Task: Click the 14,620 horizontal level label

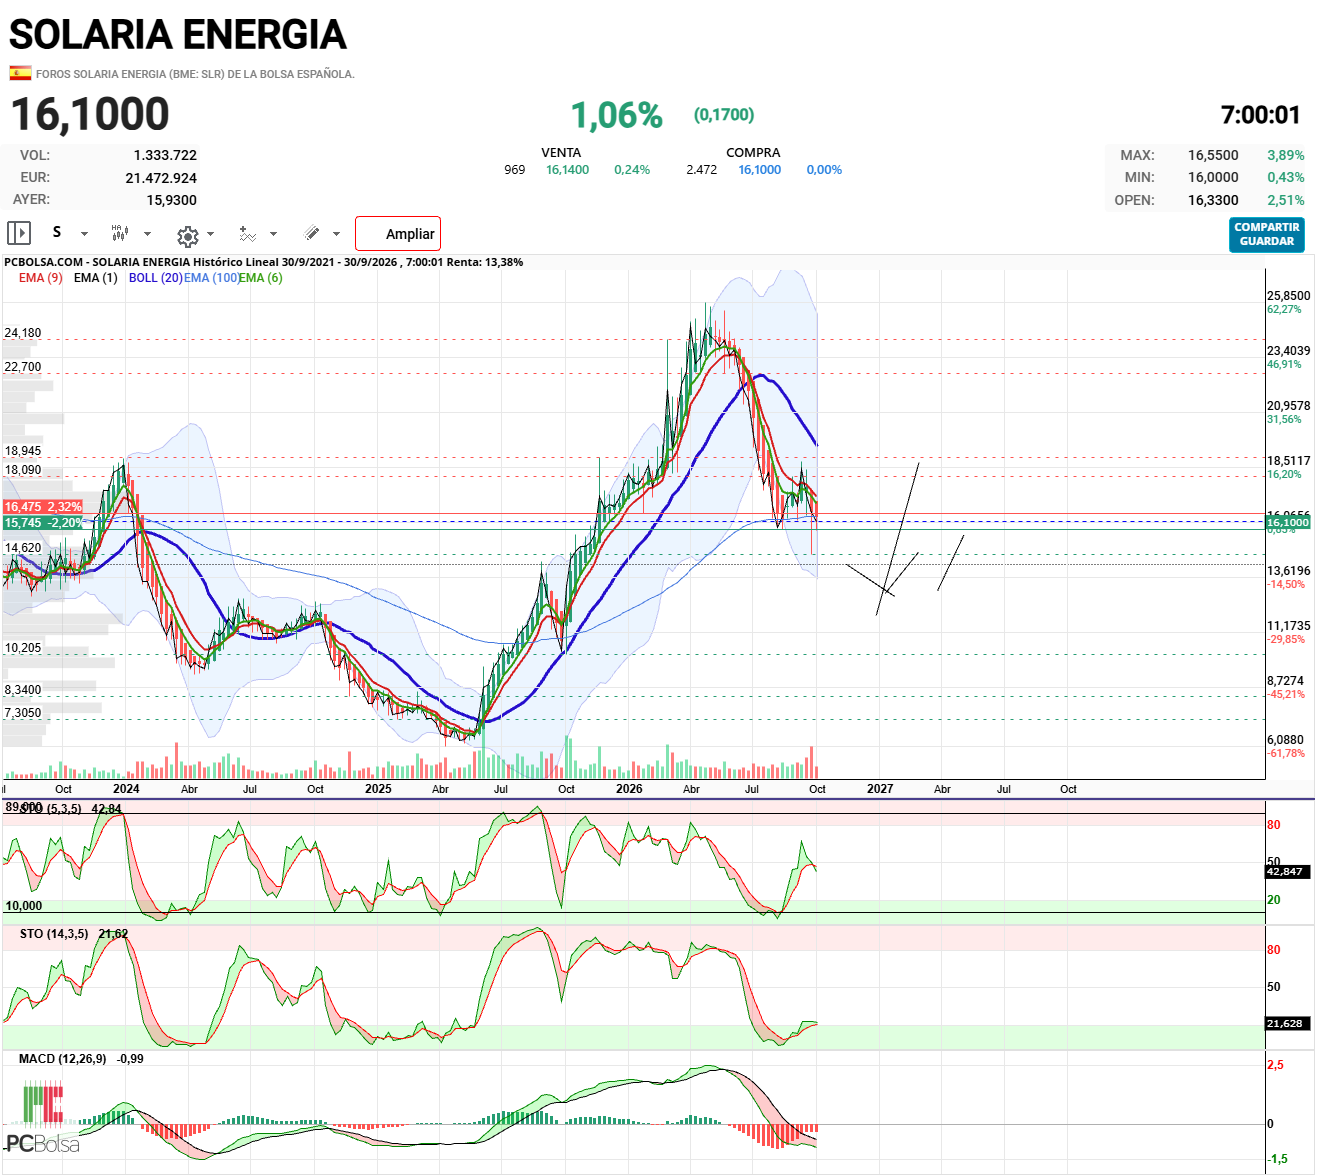Action: click(23, 548)
